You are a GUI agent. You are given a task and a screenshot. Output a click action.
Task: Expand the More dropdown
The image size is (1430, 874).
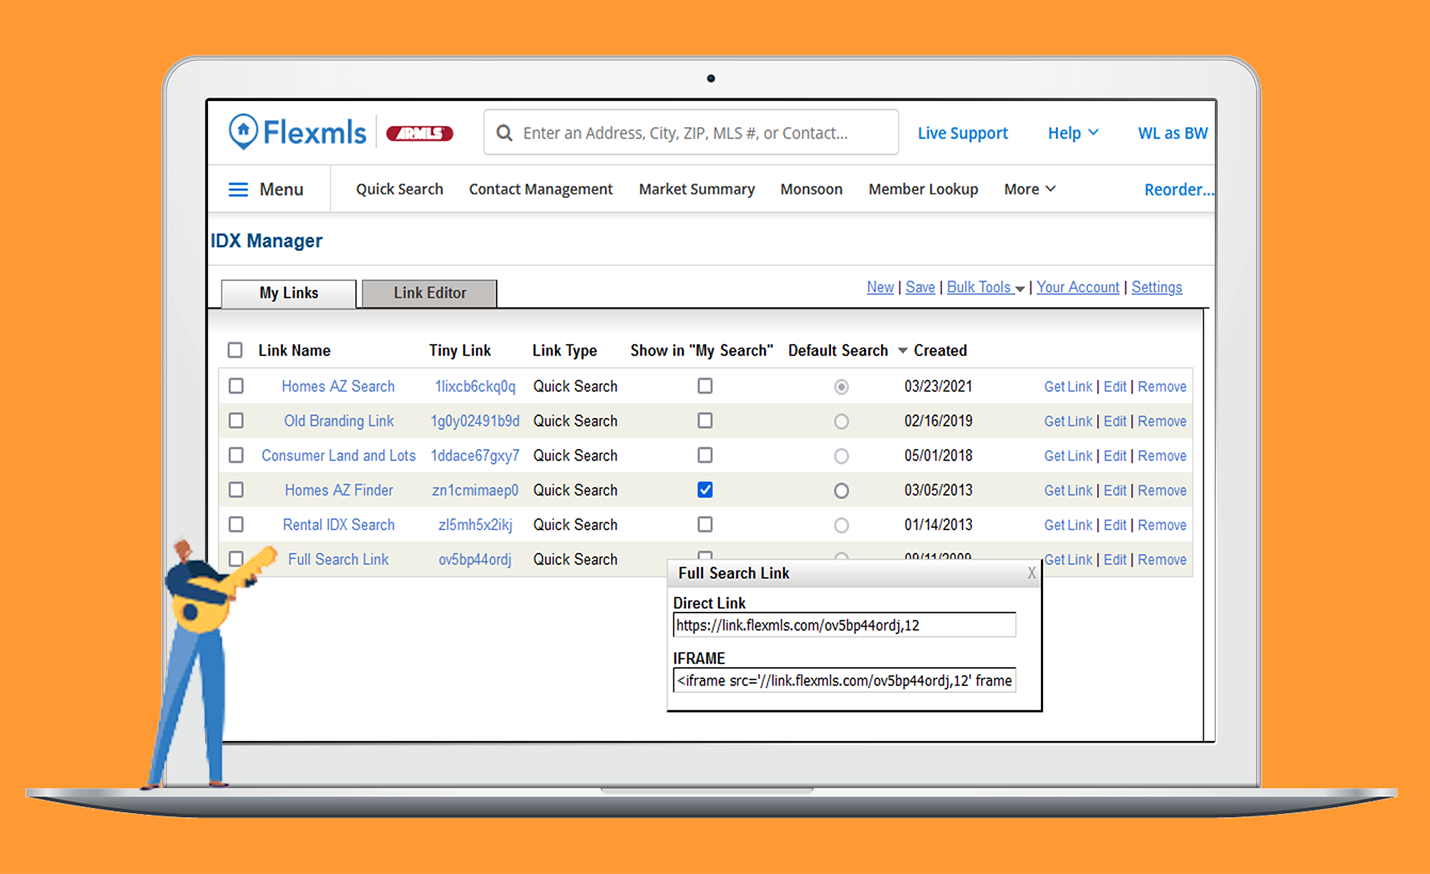click(x=1030, y=189)
